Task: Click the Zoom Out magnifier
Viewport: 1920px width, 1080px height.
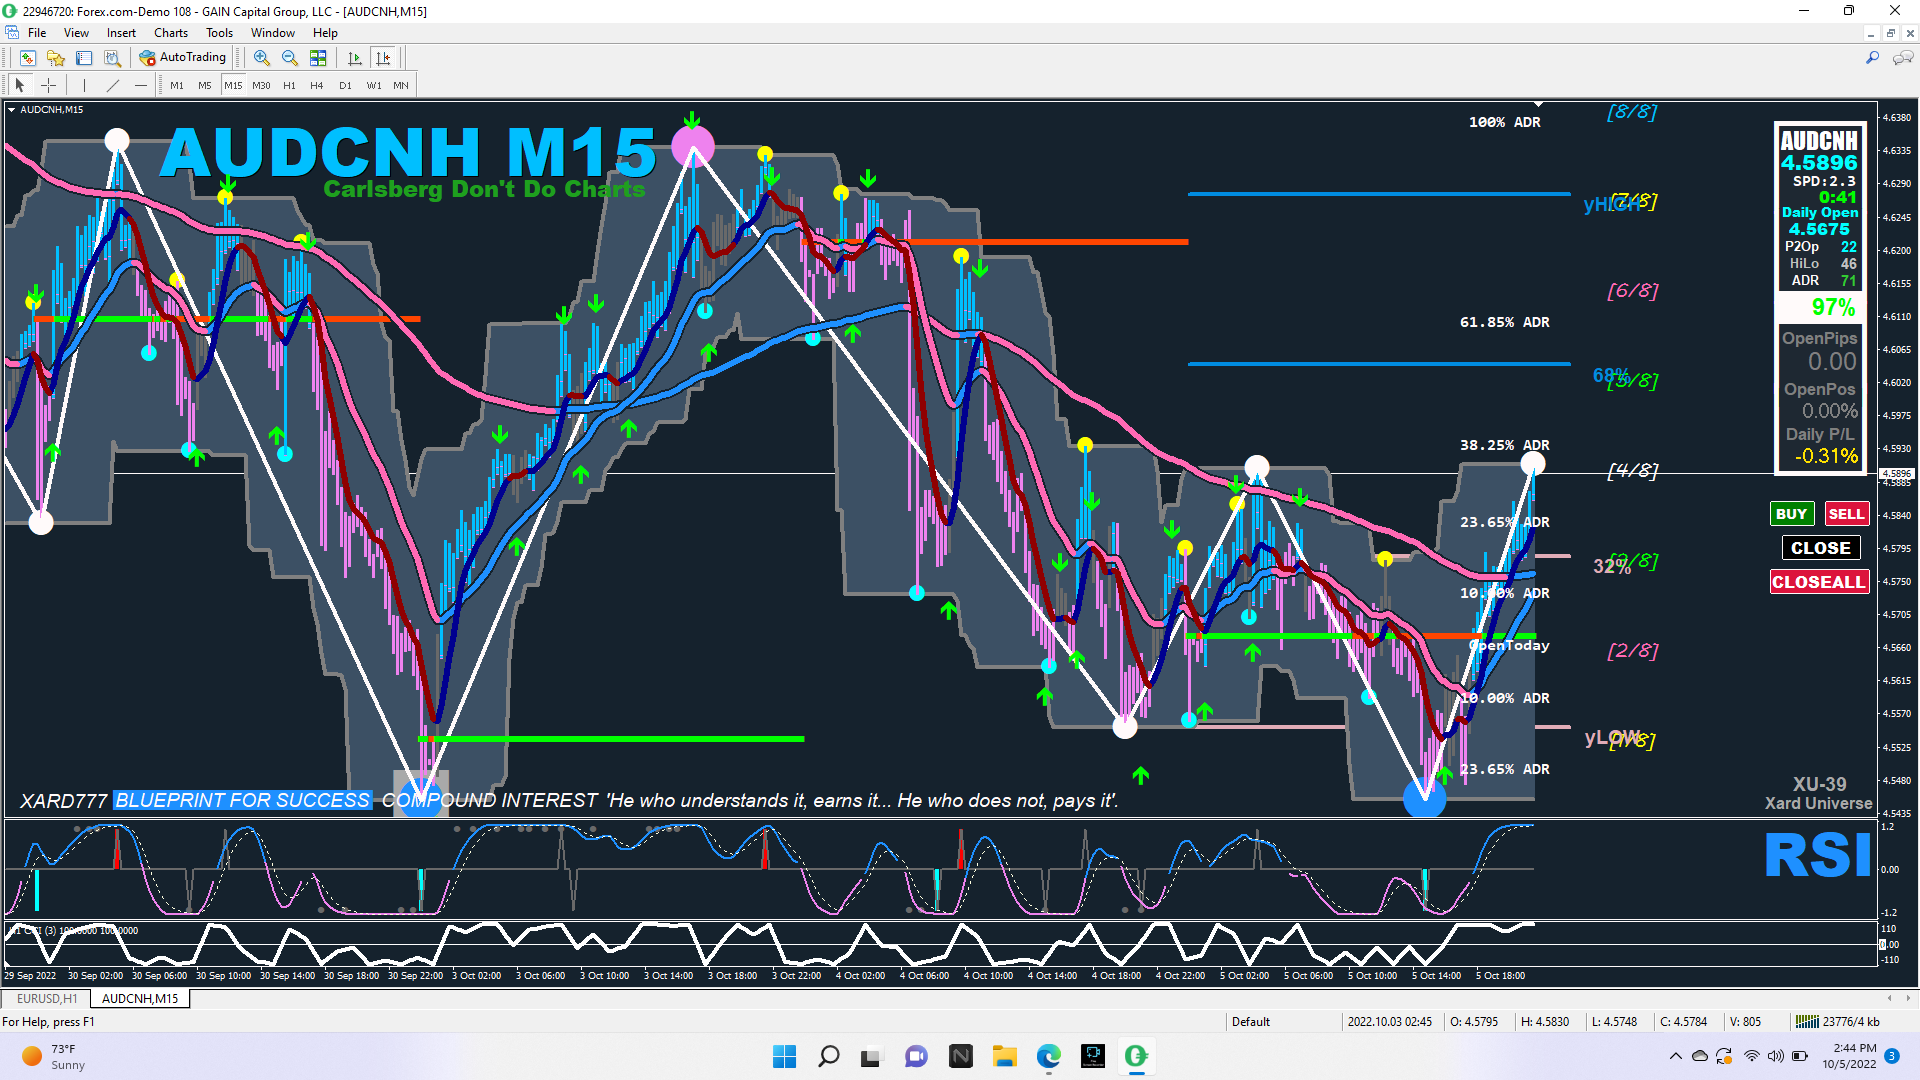Action: (289, 58)
